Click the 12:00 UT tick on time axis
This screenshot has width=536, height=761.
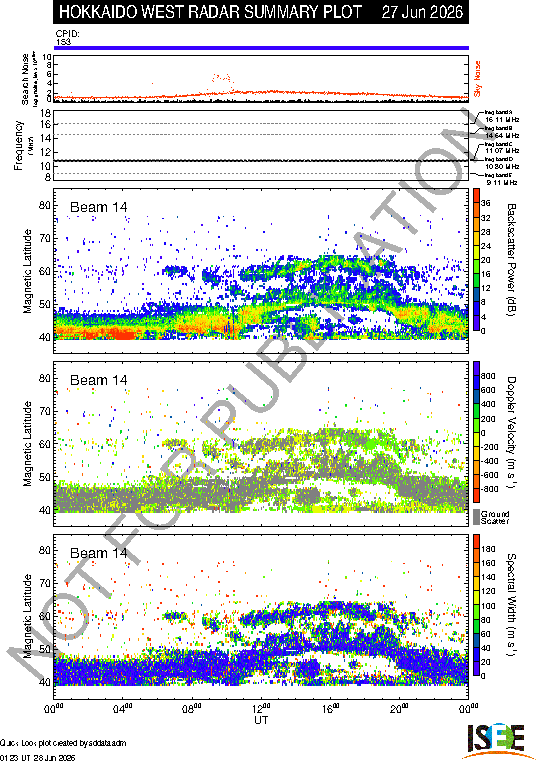(x=261, y=709)
